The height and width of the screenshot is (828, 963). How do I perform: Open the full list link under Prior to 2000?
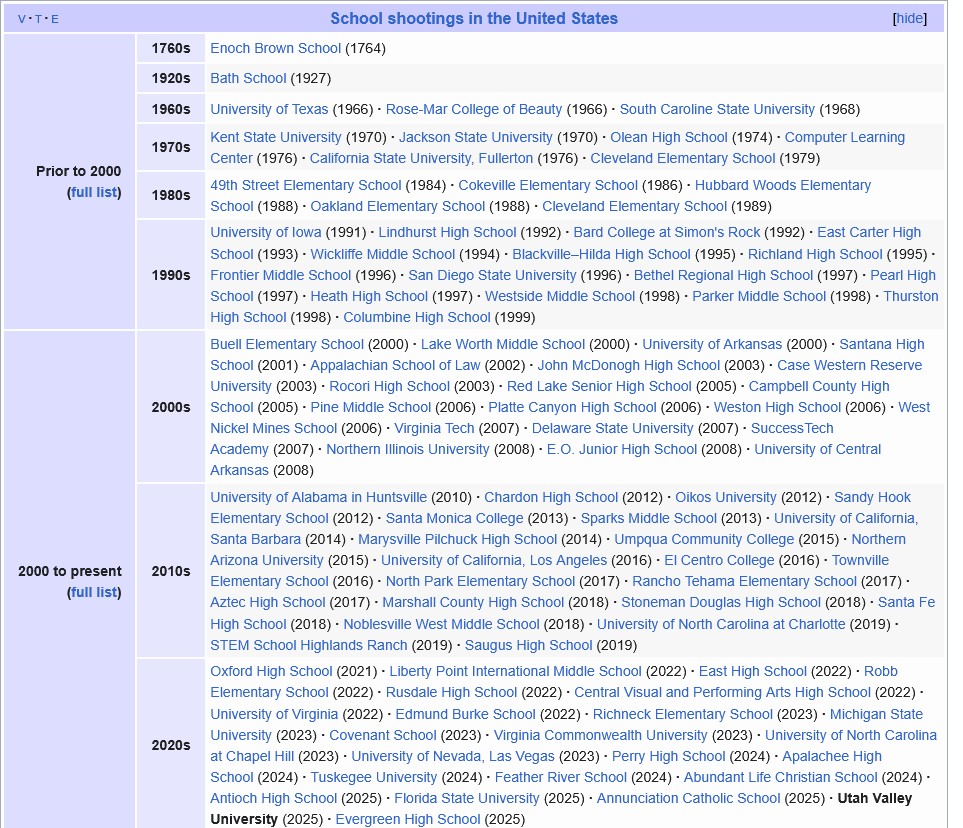94,192
